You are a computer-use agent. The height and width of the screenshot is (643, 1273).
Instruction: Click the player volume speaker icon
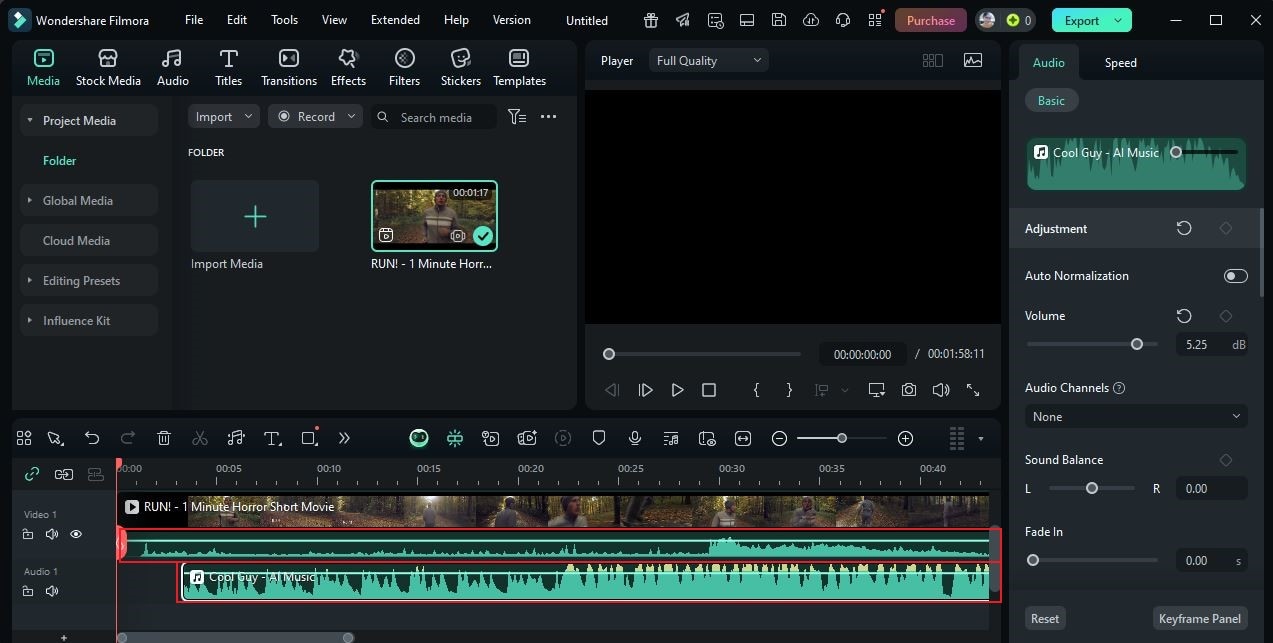point(940,390)
